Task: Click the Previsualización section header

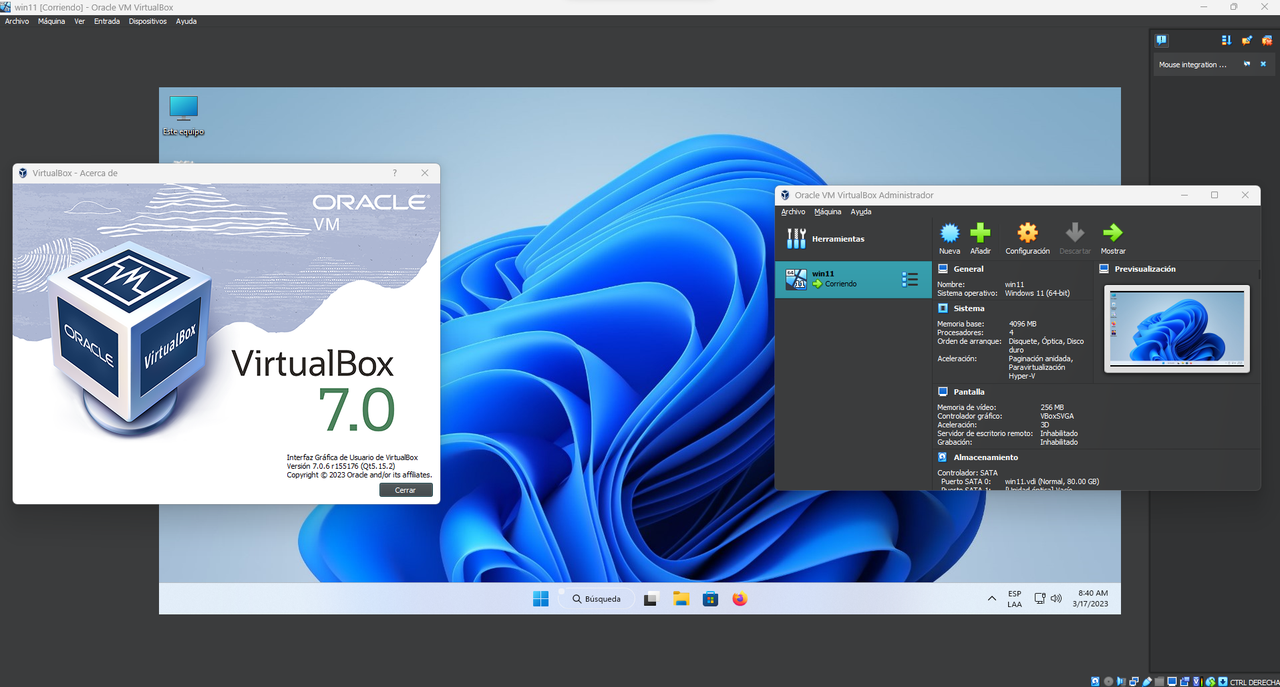Action: point(1145,269)
